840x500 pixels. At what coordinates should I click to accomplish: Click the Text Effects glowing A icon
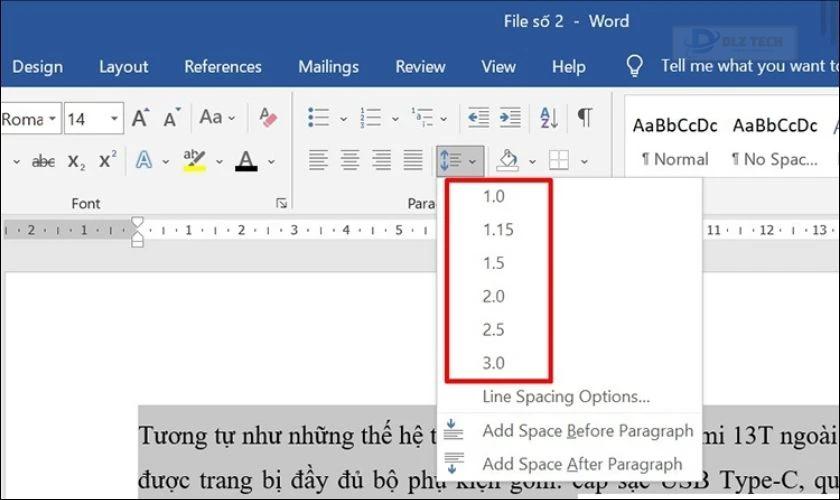pos(144,160)
